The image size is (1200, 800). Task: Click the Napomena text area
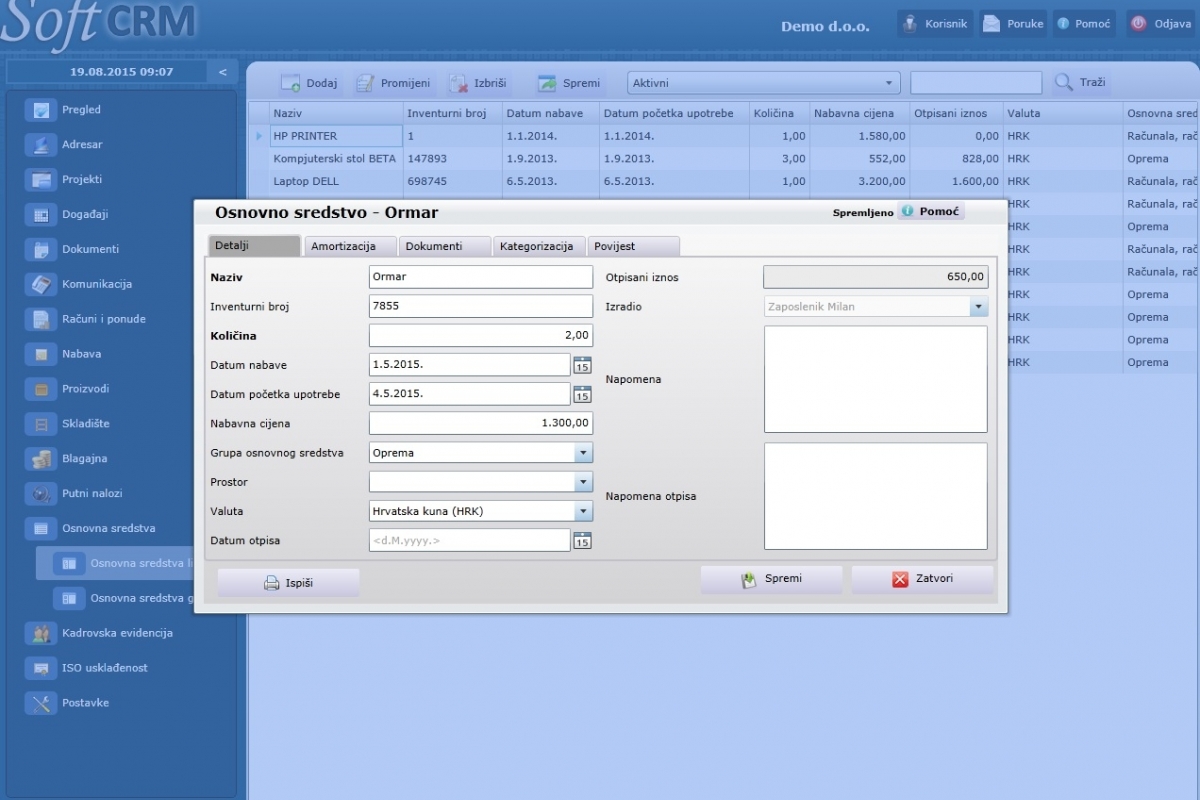tap(876, 379)
